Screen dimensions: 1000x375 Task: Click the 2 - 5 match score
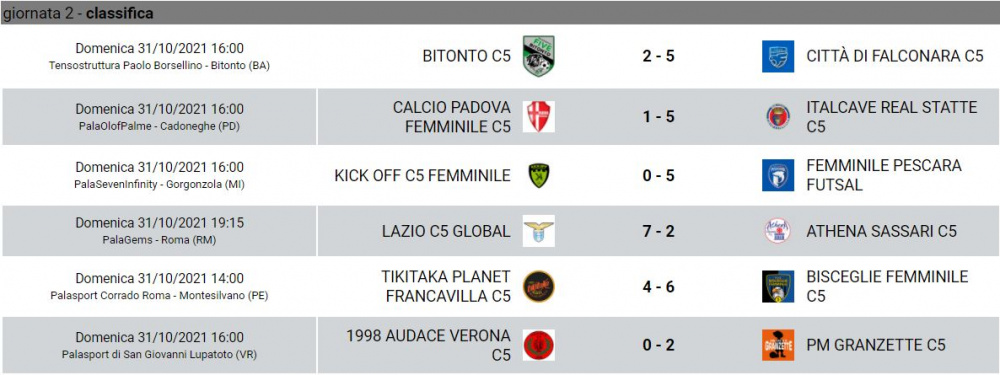pos(658,56)
